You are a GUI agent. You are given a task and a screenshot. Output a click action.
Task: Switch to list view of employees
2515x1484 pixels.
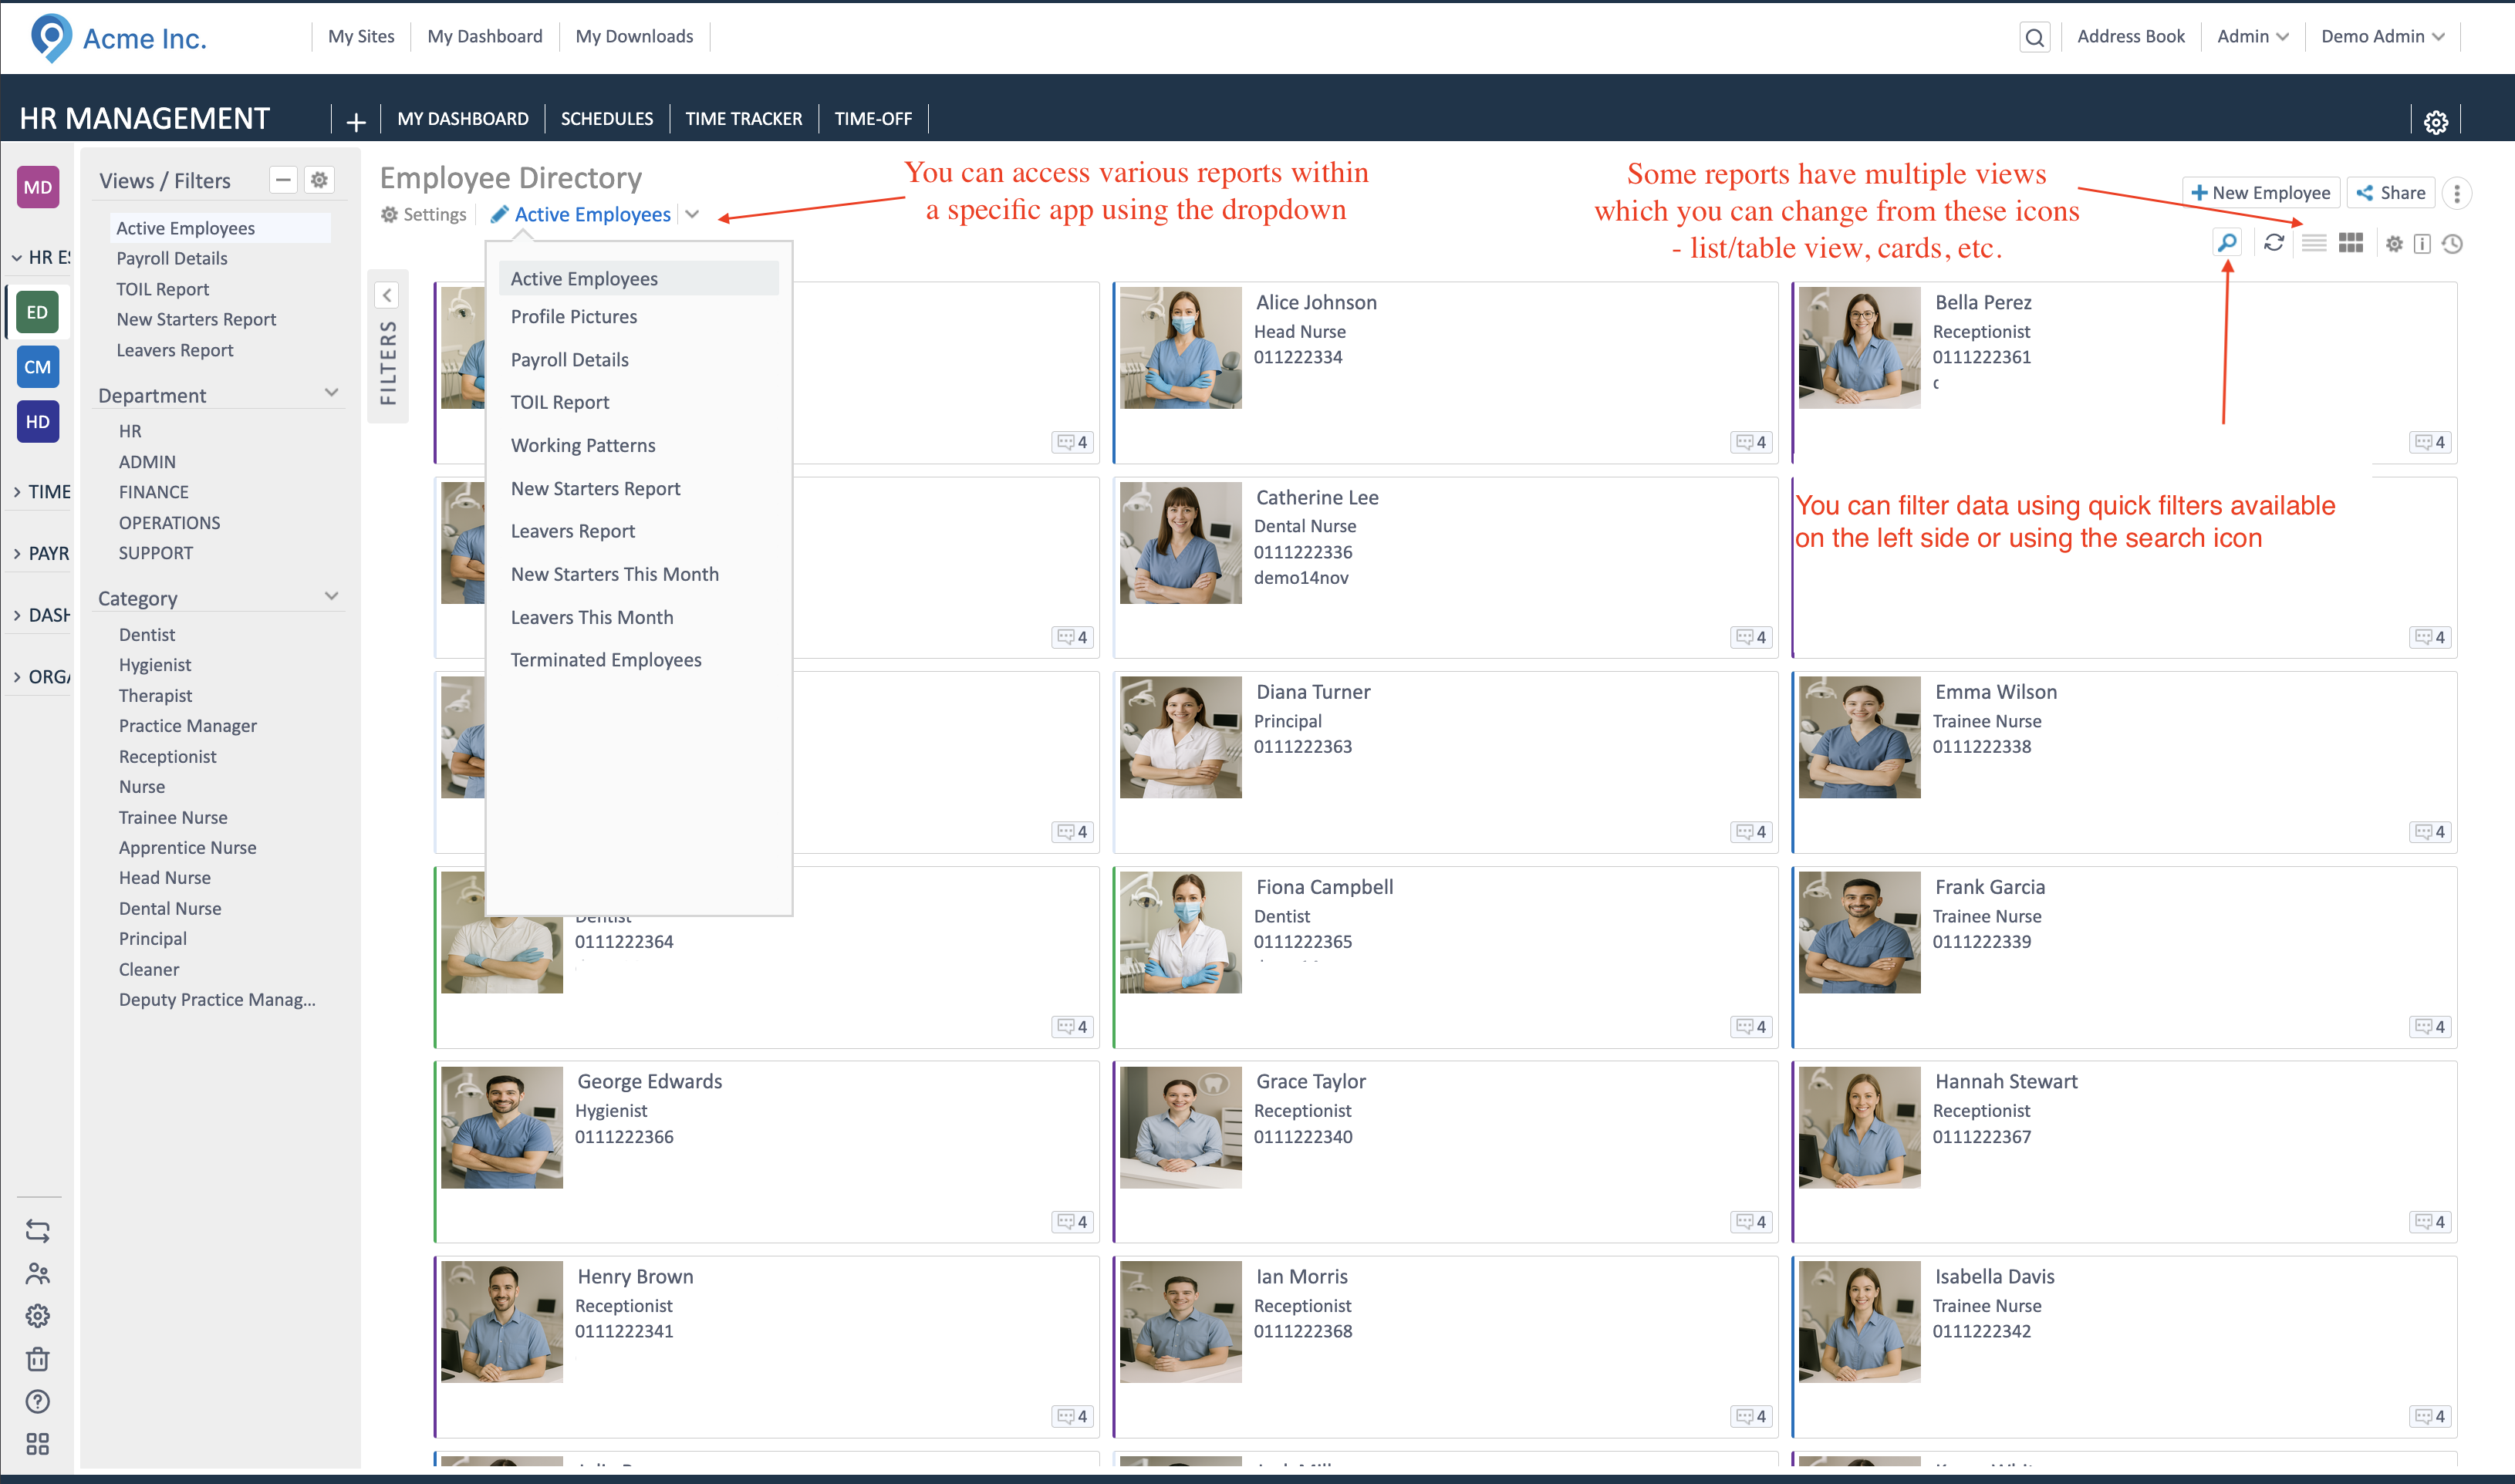2313,243
